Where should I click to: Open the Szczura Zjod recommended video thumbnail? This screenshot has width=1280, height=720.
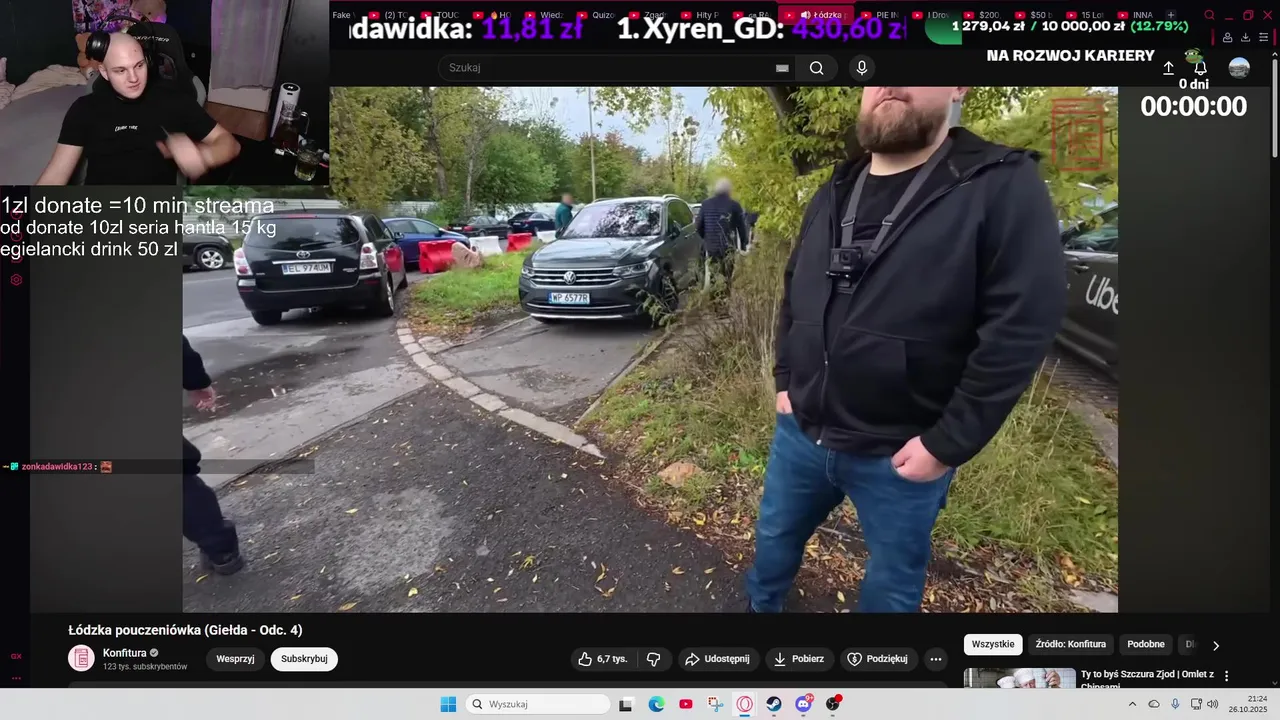coord(1019,678)
